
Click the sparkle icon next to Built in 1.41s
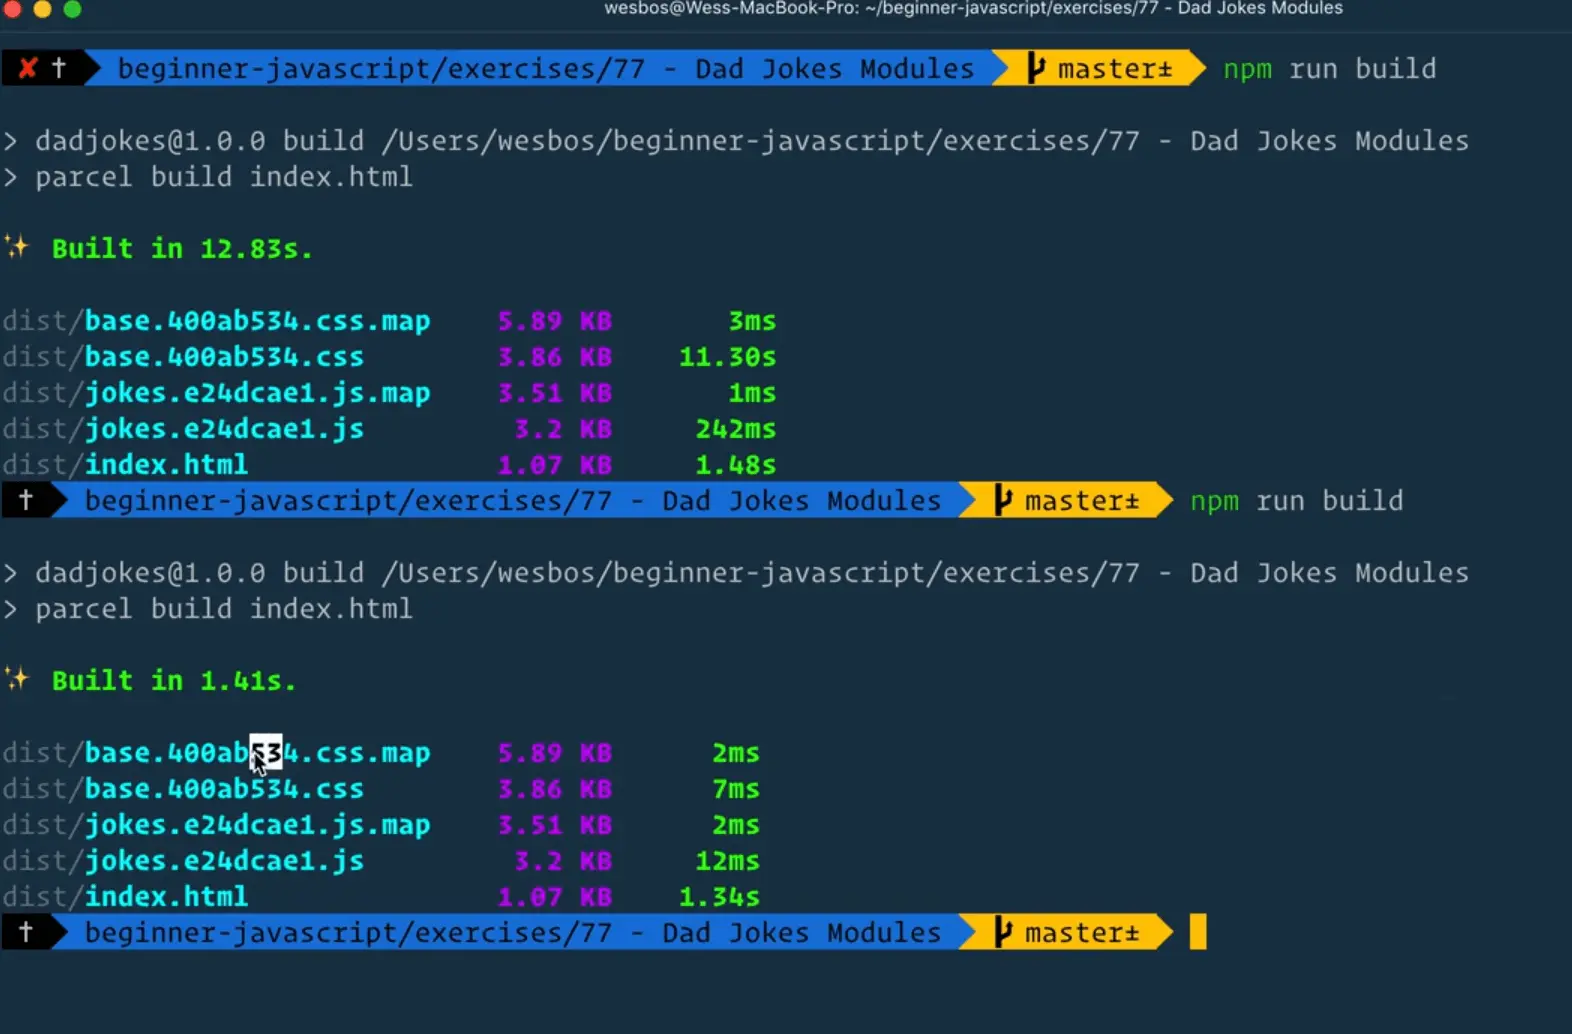(17, 679)
